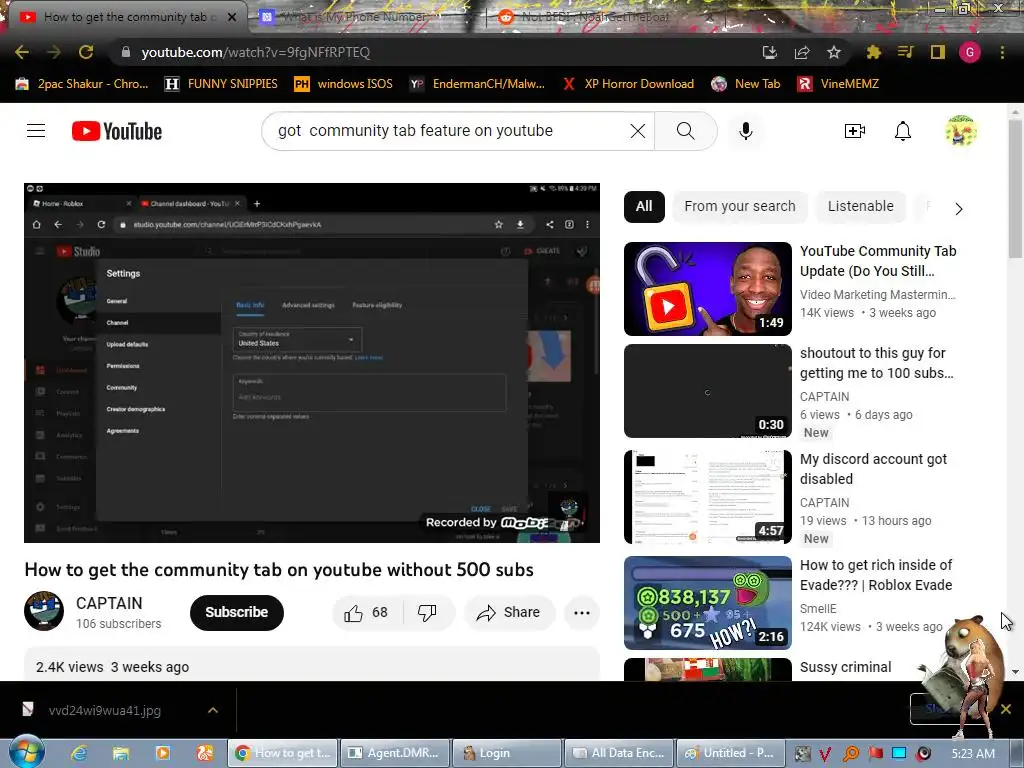Open Chrome profile G avatar
Viewport: 1024px width, 768px height.
coord(970,52)
